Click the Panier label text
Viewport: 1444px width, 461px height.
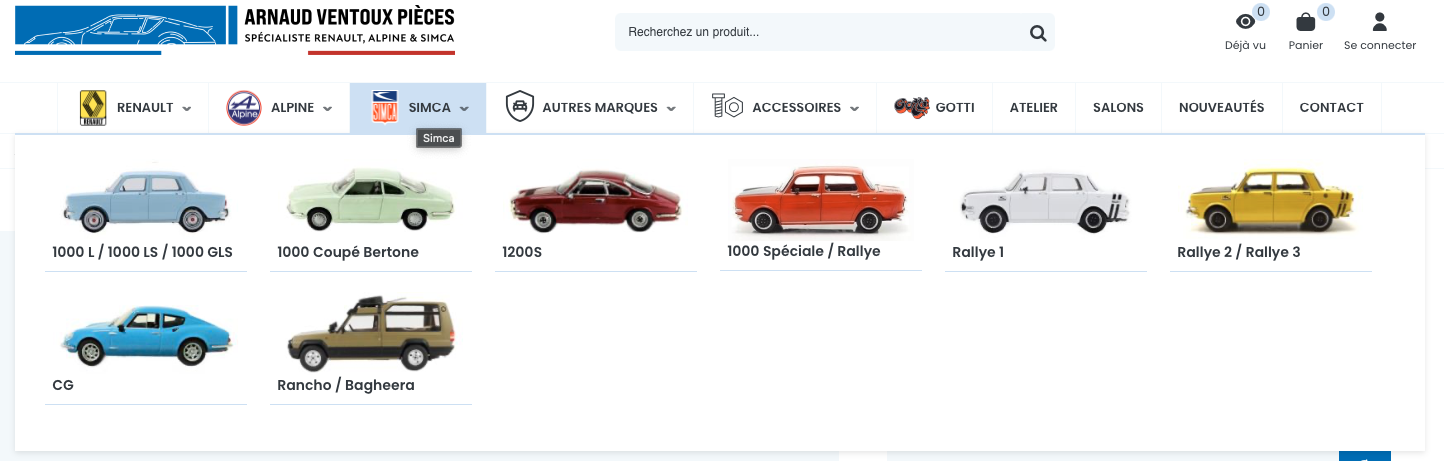tap(1306, 45)
